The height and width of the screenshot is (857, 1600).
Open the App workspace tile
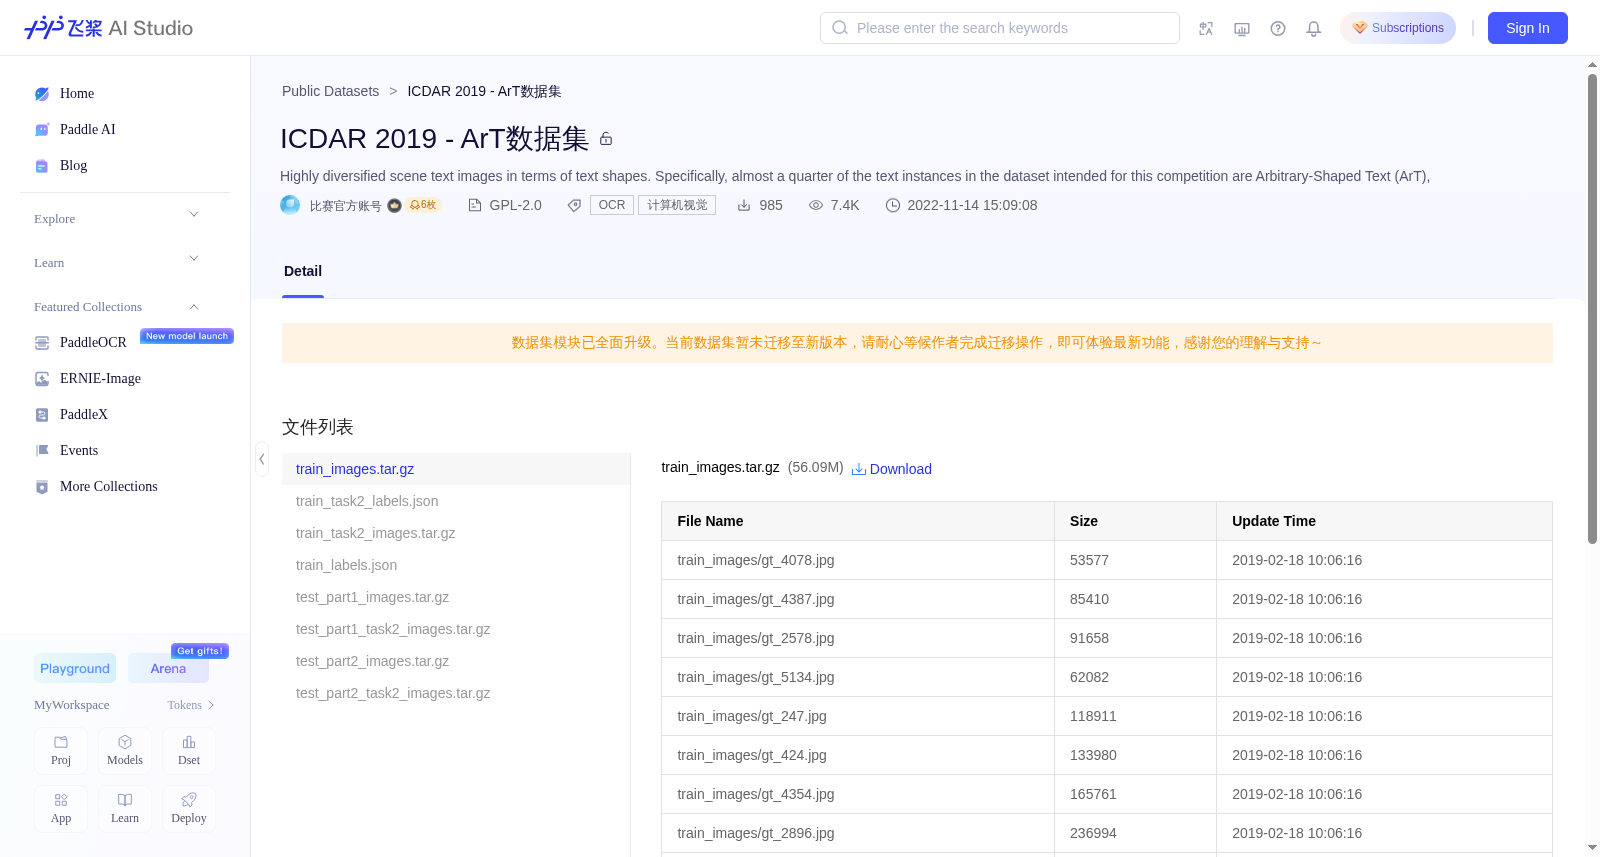click(x=61, y=809)
